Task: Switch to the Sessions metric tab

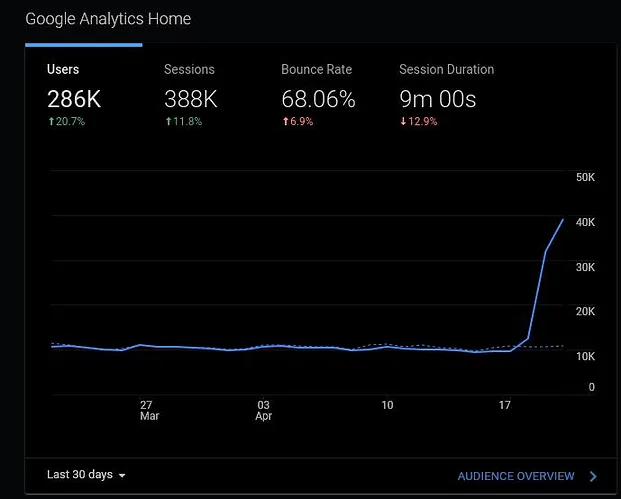Action: (191, 95)
